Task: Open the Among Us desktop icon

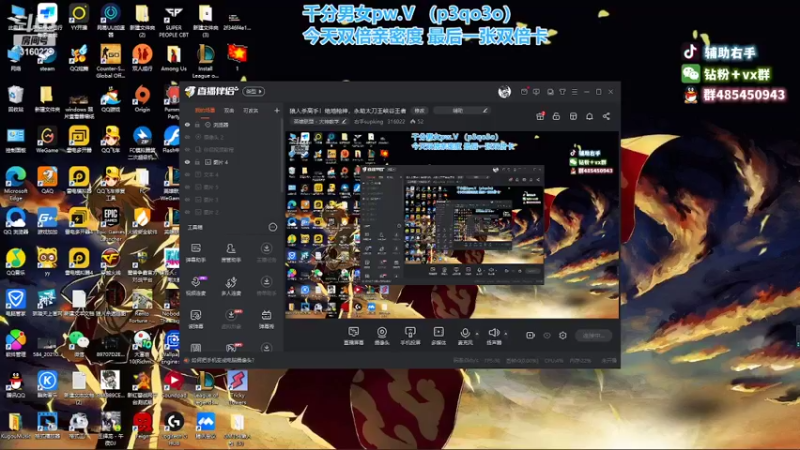Action: pos(173,58)
